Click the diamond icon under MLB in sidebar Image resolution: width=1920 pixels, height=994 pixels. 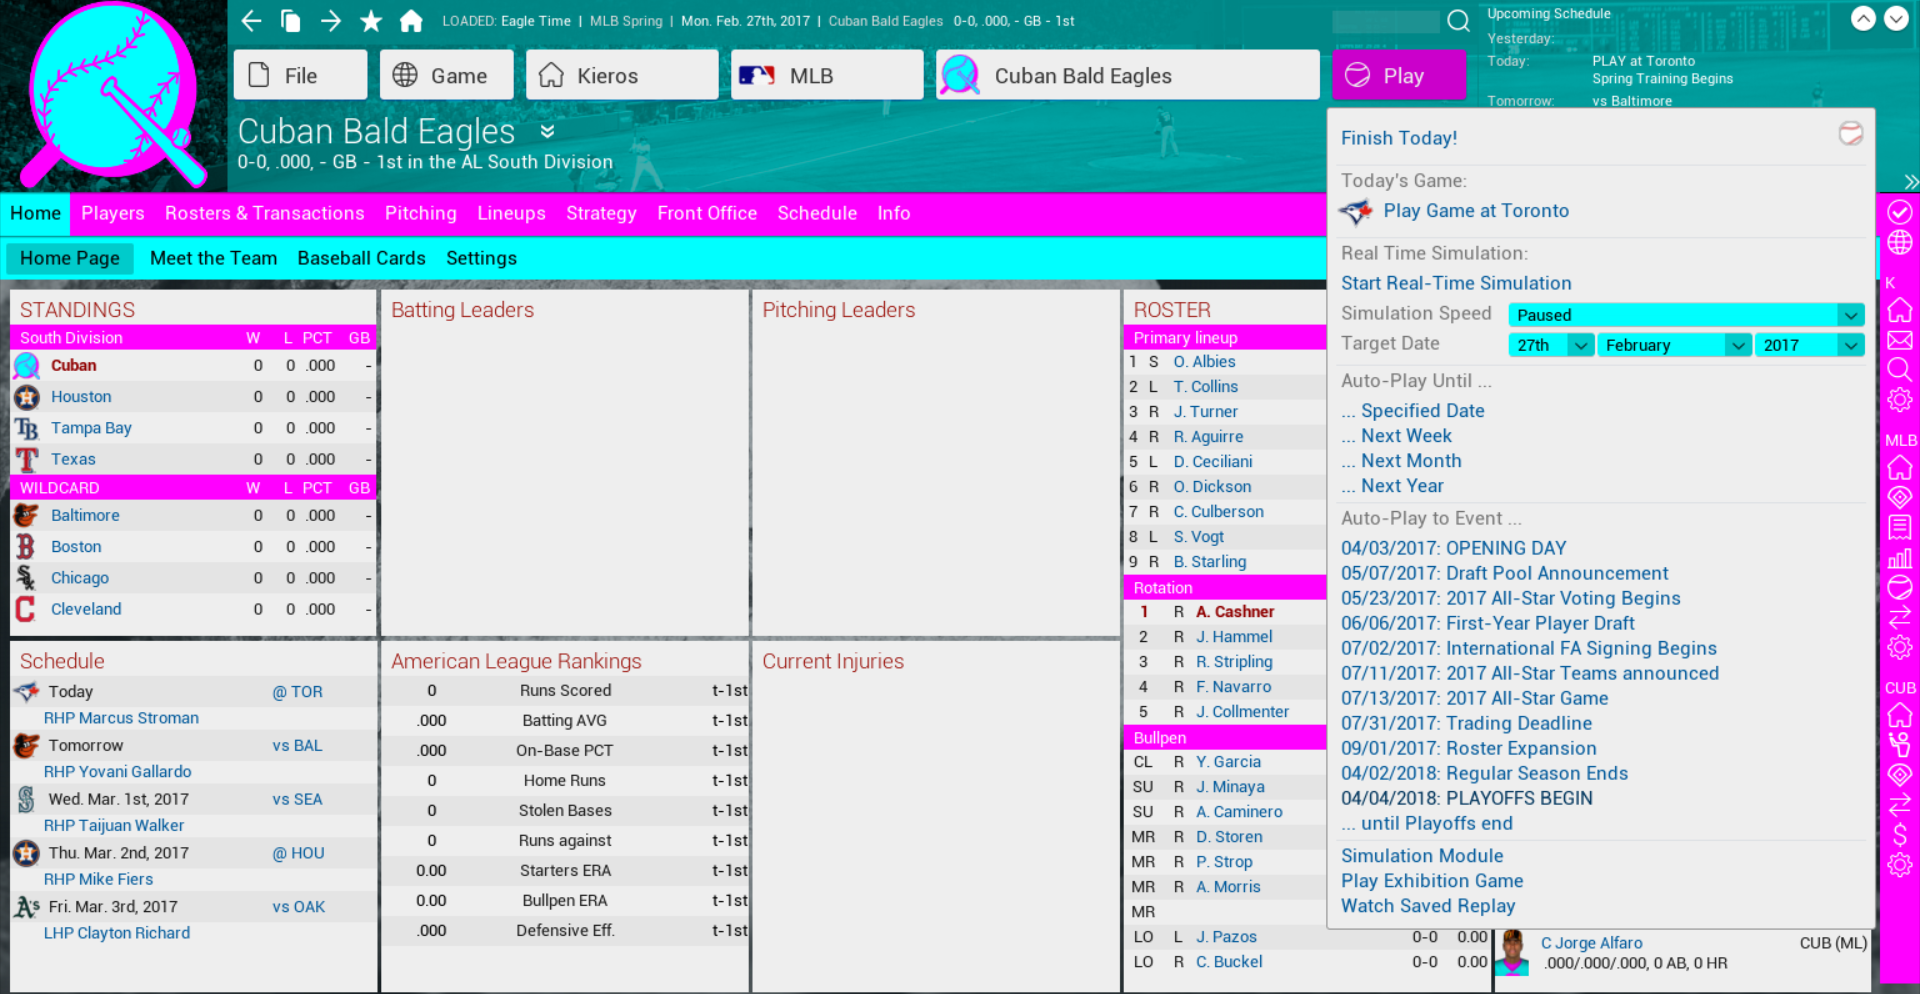(x=1899, y=497)
